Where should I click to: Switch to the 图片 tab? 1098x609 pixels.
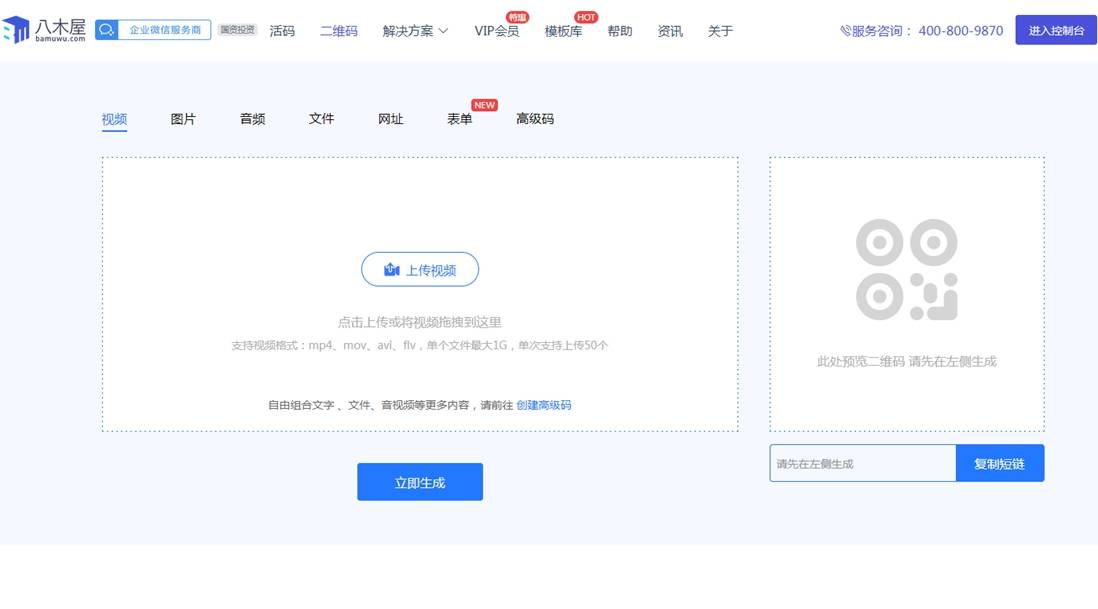click(x=183, y=119)
